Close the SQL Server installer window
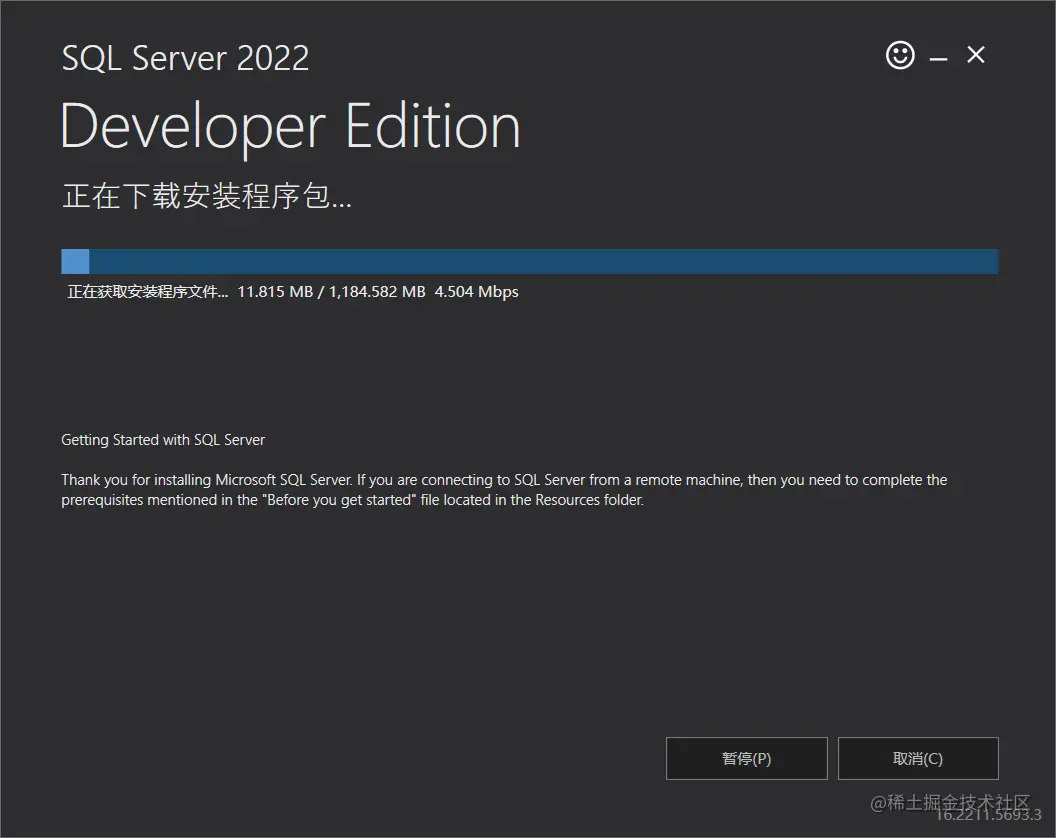 coord(976,55)
